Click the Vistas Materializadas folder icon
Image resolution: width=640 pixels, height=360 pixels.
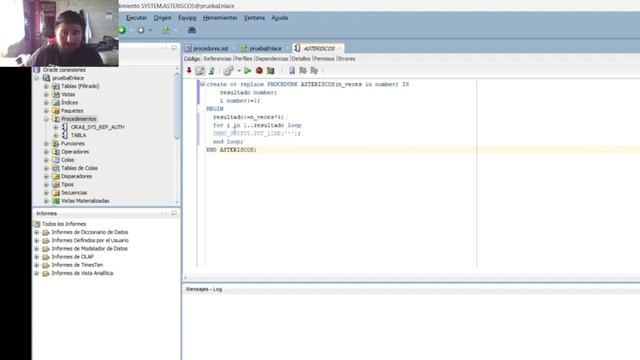(56, 201)
